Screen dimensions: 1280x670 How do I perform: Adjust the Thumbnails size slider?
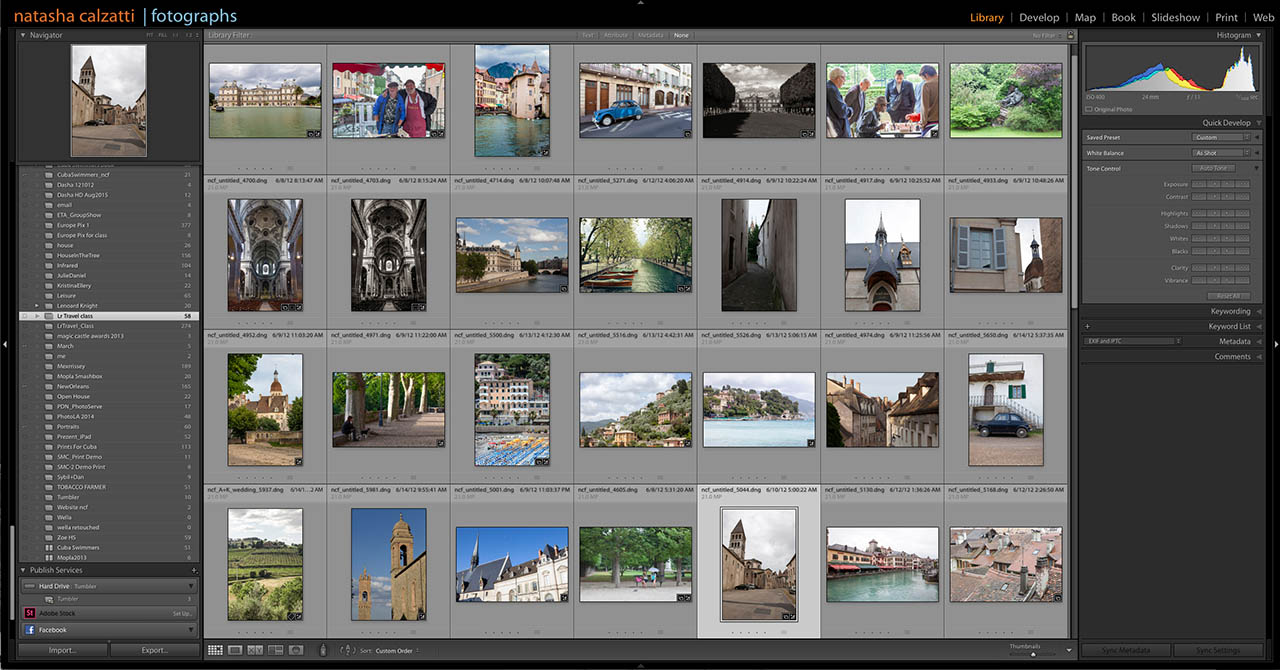tap(1033, 654)
